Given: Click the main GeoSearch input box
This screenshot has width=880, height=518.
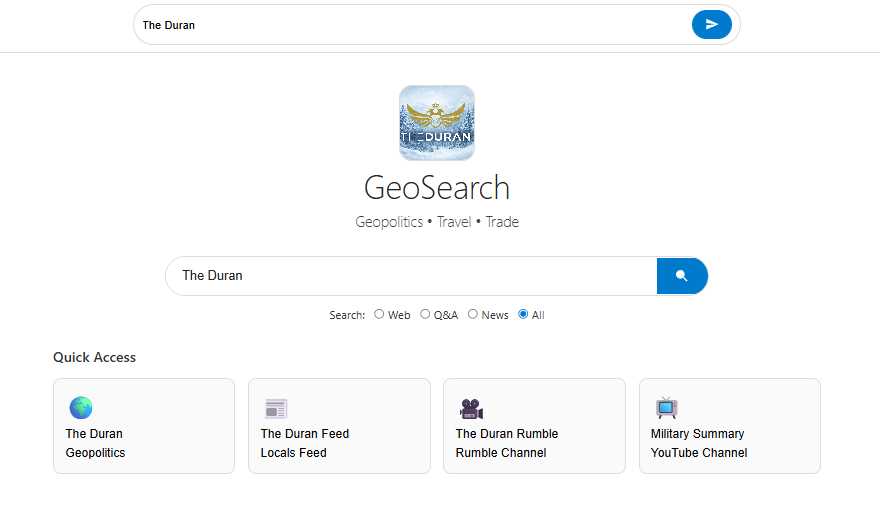Looking at the screenshot, I should [410, 276].
